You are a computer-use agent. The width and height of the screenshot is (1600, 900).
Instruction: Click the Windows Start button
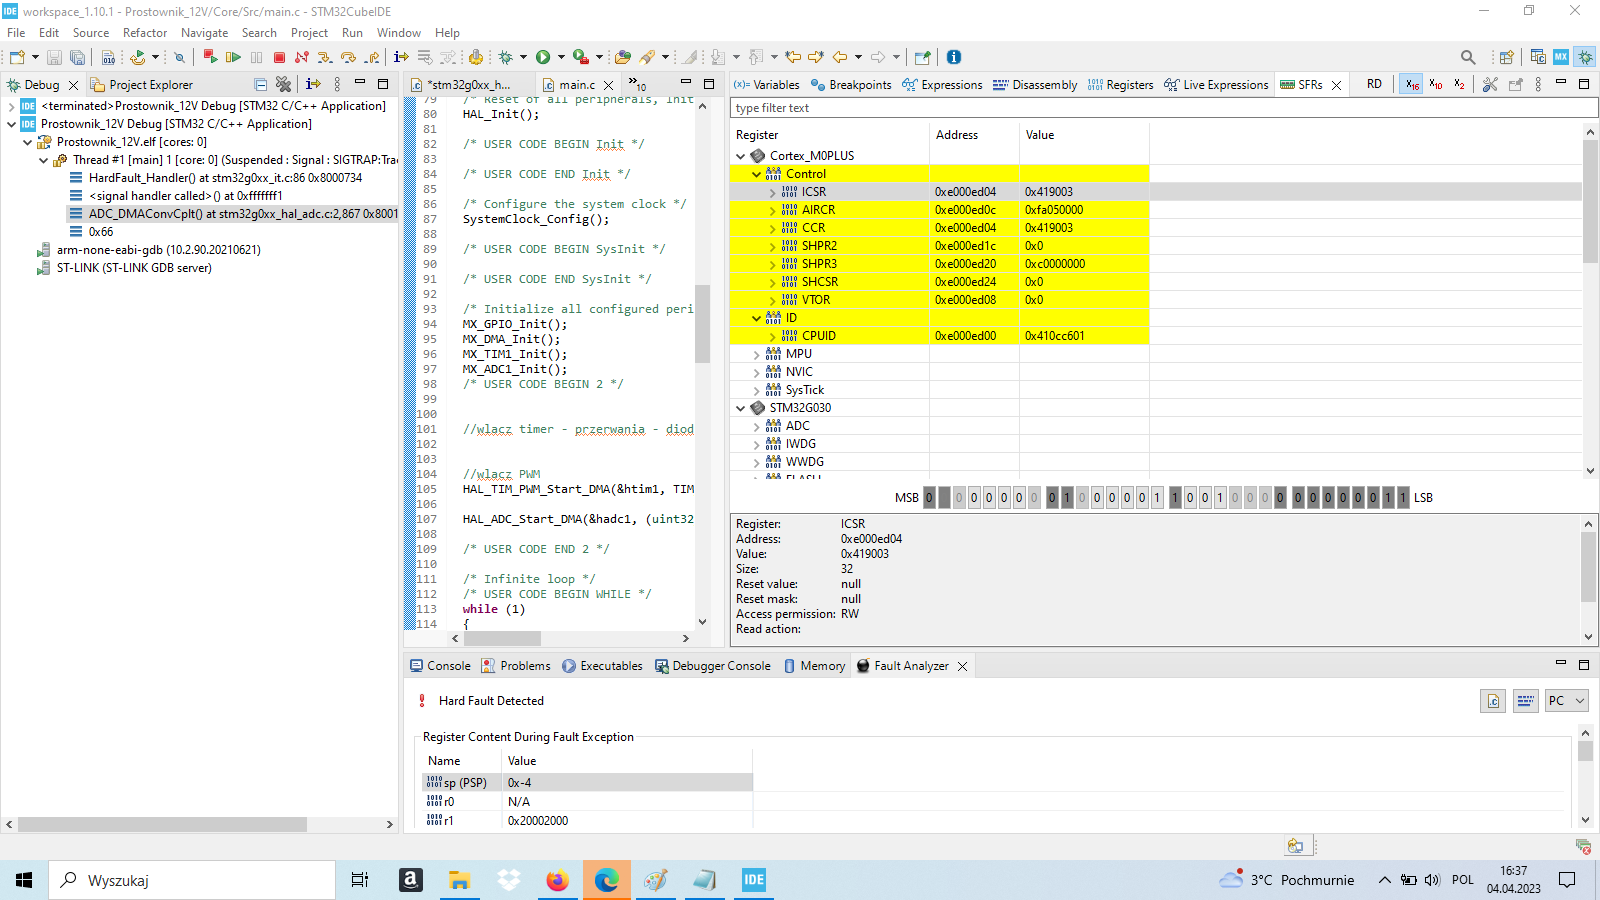[x=24, y=880]
